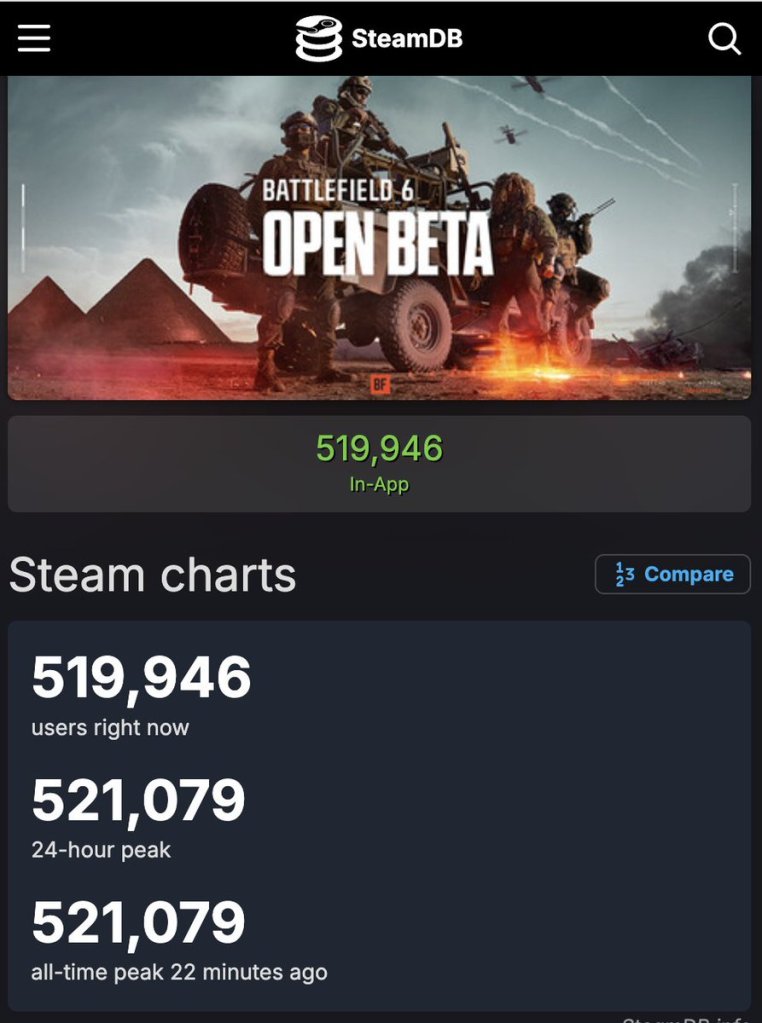
Task: Click the SteamDB header text
Action: click(407, 39)
